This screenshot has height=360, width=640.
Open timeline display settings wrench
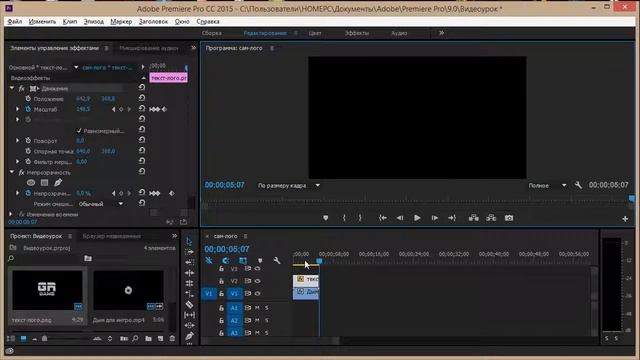click(277, 260)
